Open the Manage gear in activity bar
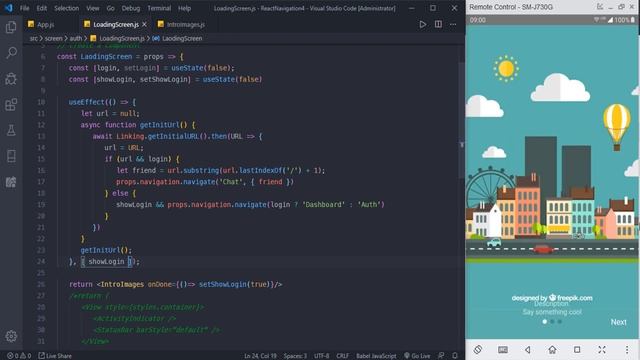The width and height of the screenshot is (640, 360). [11, 336]
